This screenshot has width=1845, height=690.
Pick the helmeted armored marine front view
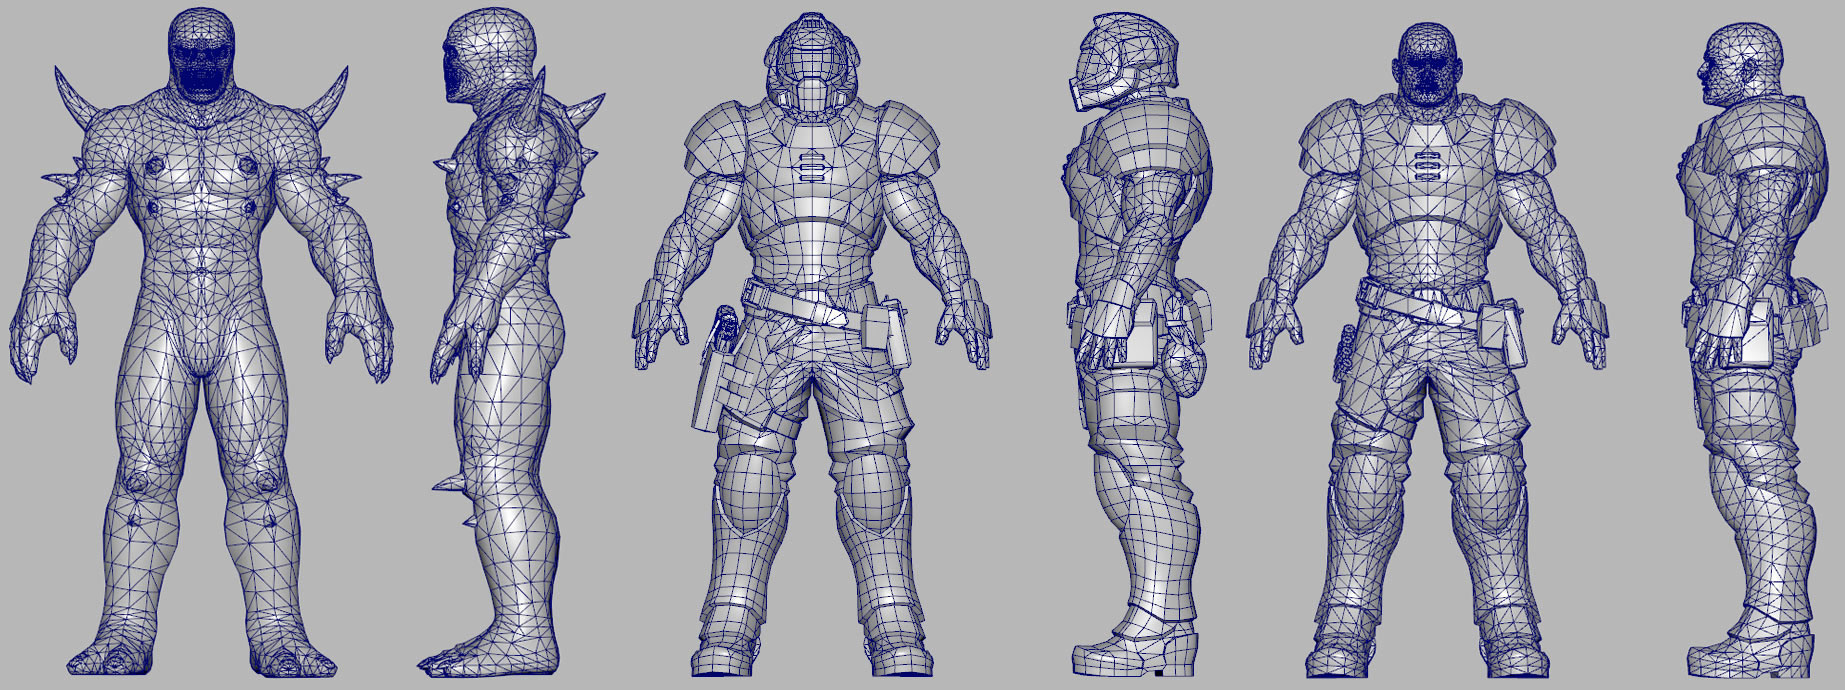(x=812, y=347)
